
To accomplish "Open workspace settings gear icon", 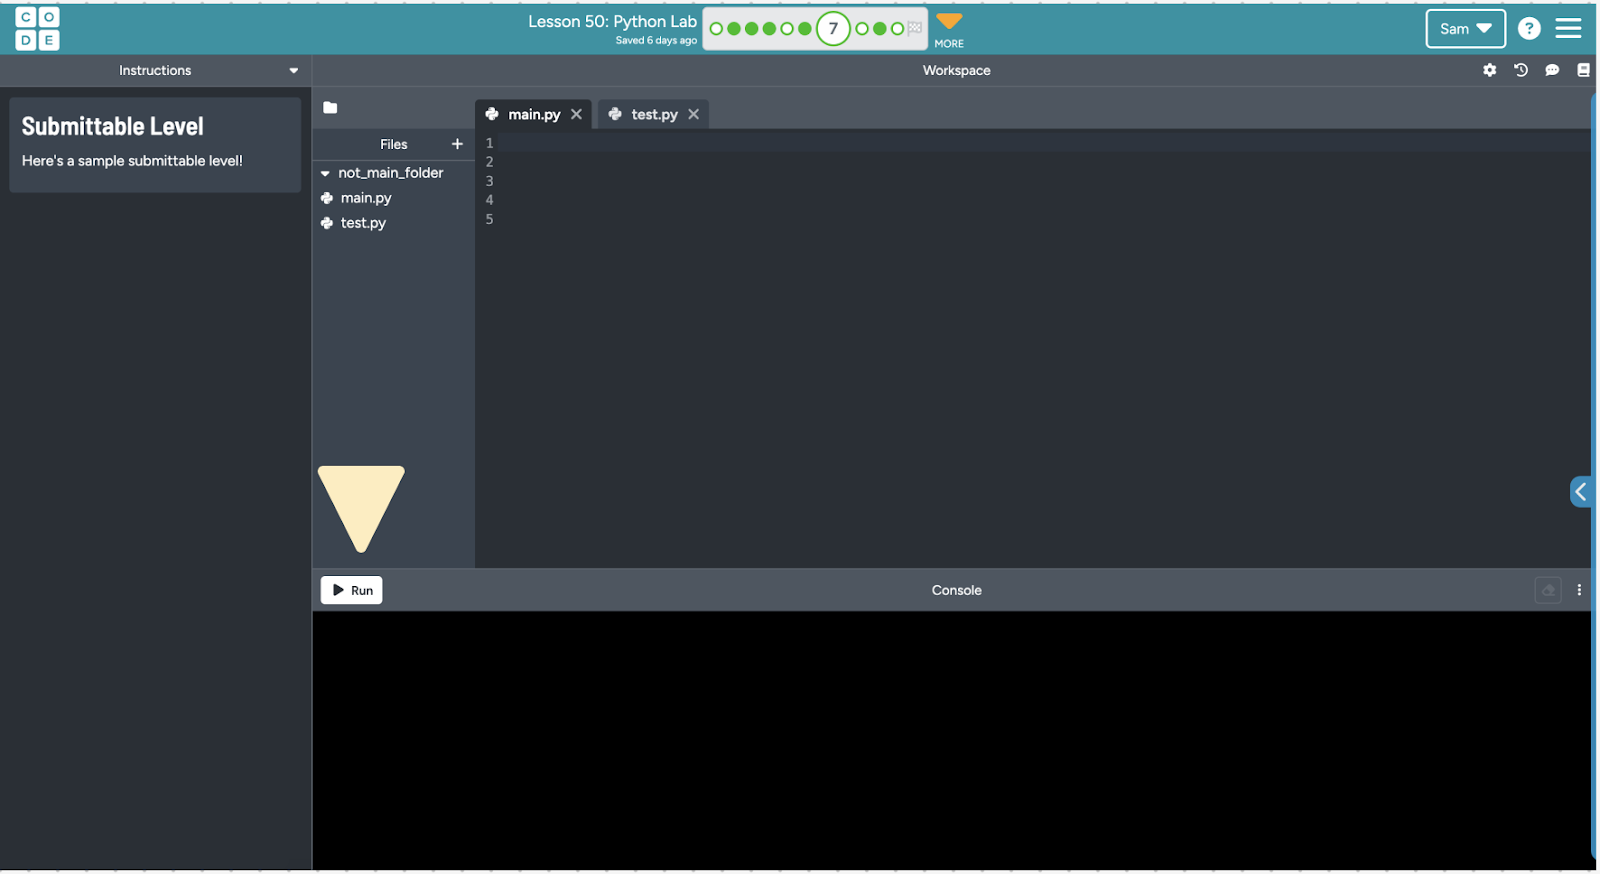I will click(x=1489, y=70).
